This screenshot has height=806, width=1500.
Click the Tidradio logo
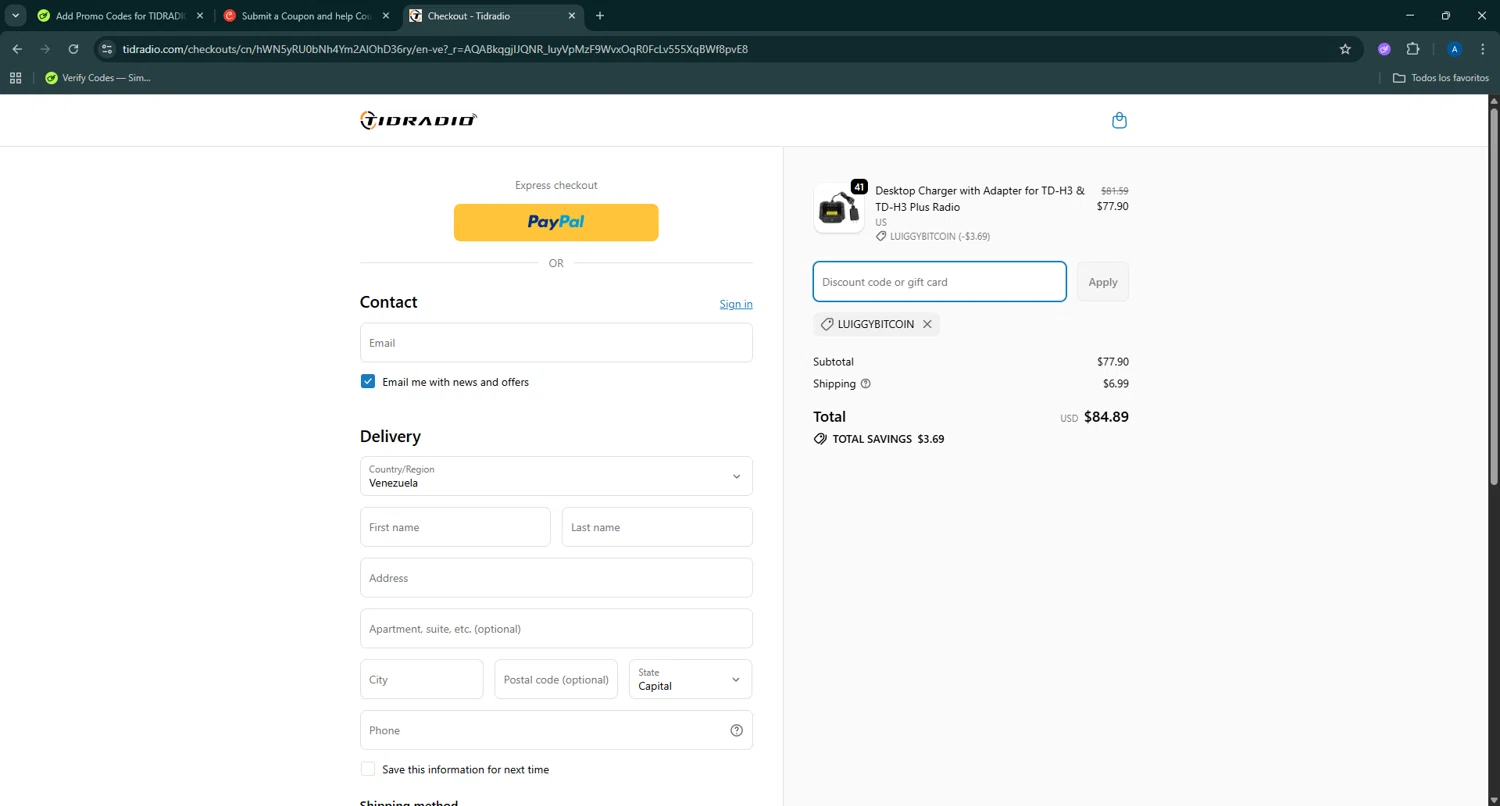click(x=418, y=120)
